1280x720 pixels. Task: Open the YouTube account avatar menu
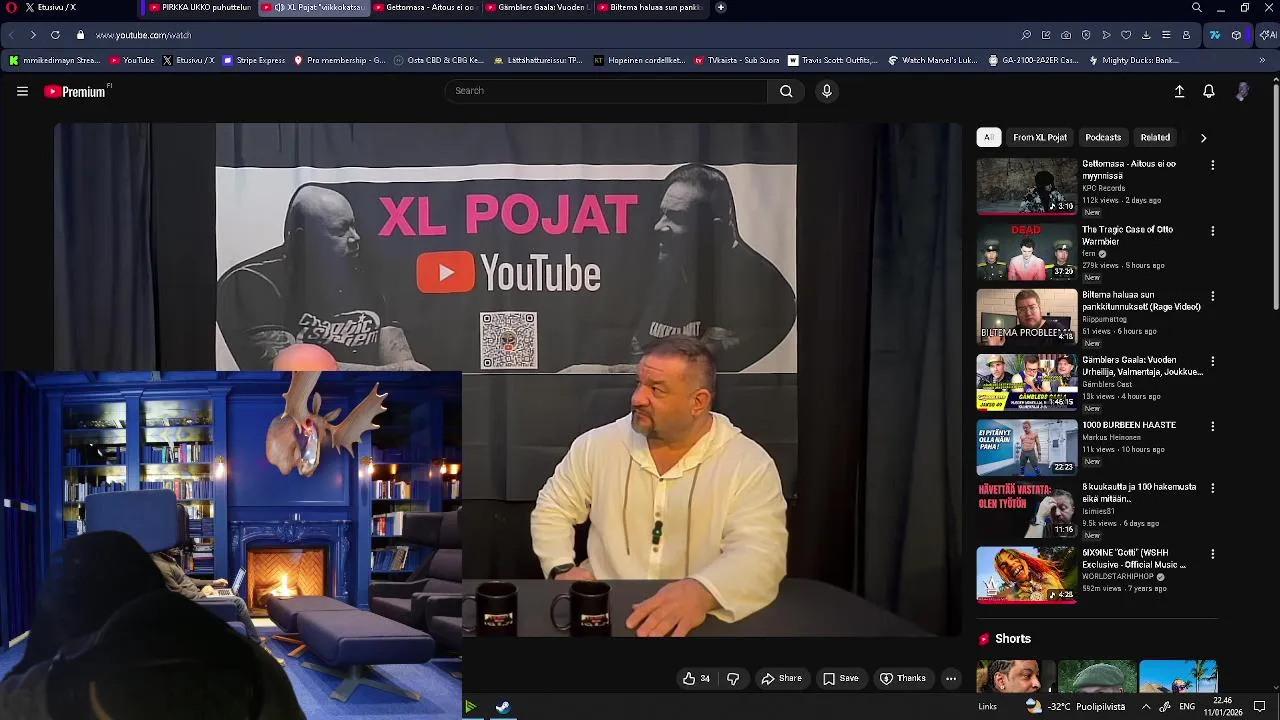(1242, 91)
